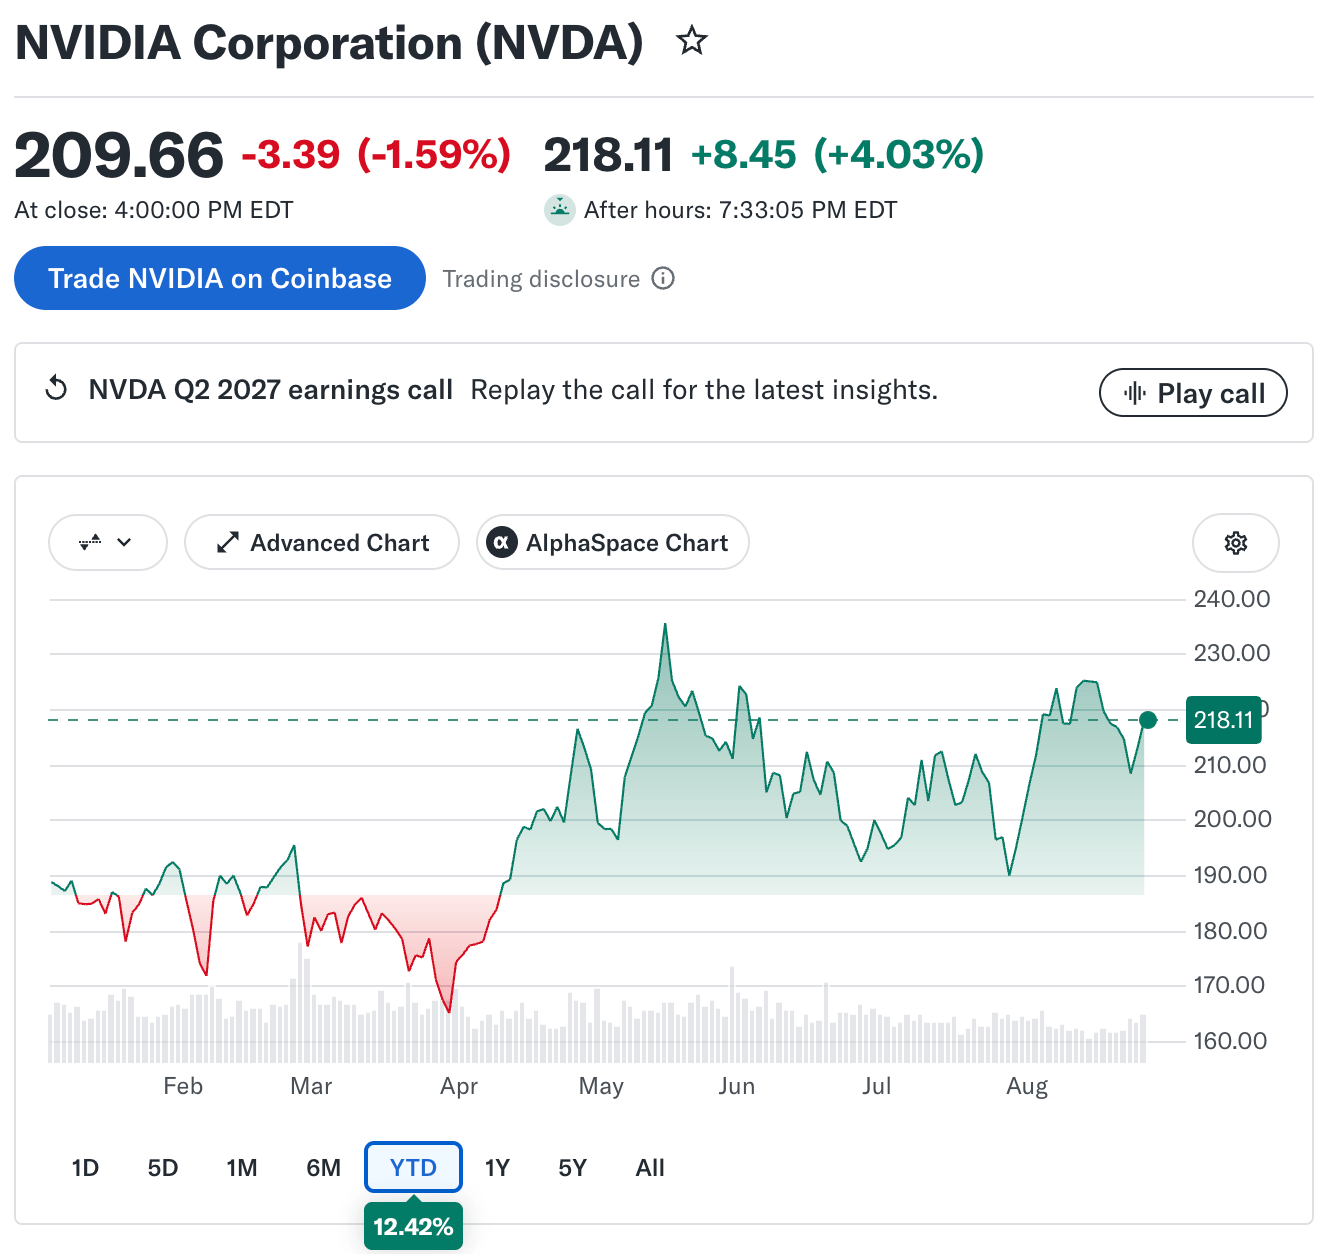Viewport: 1332px width, 1254px height.
Task: Click 'Replay the call for the latest insights'
Action: pyautogui.click(x=704, y=390)
